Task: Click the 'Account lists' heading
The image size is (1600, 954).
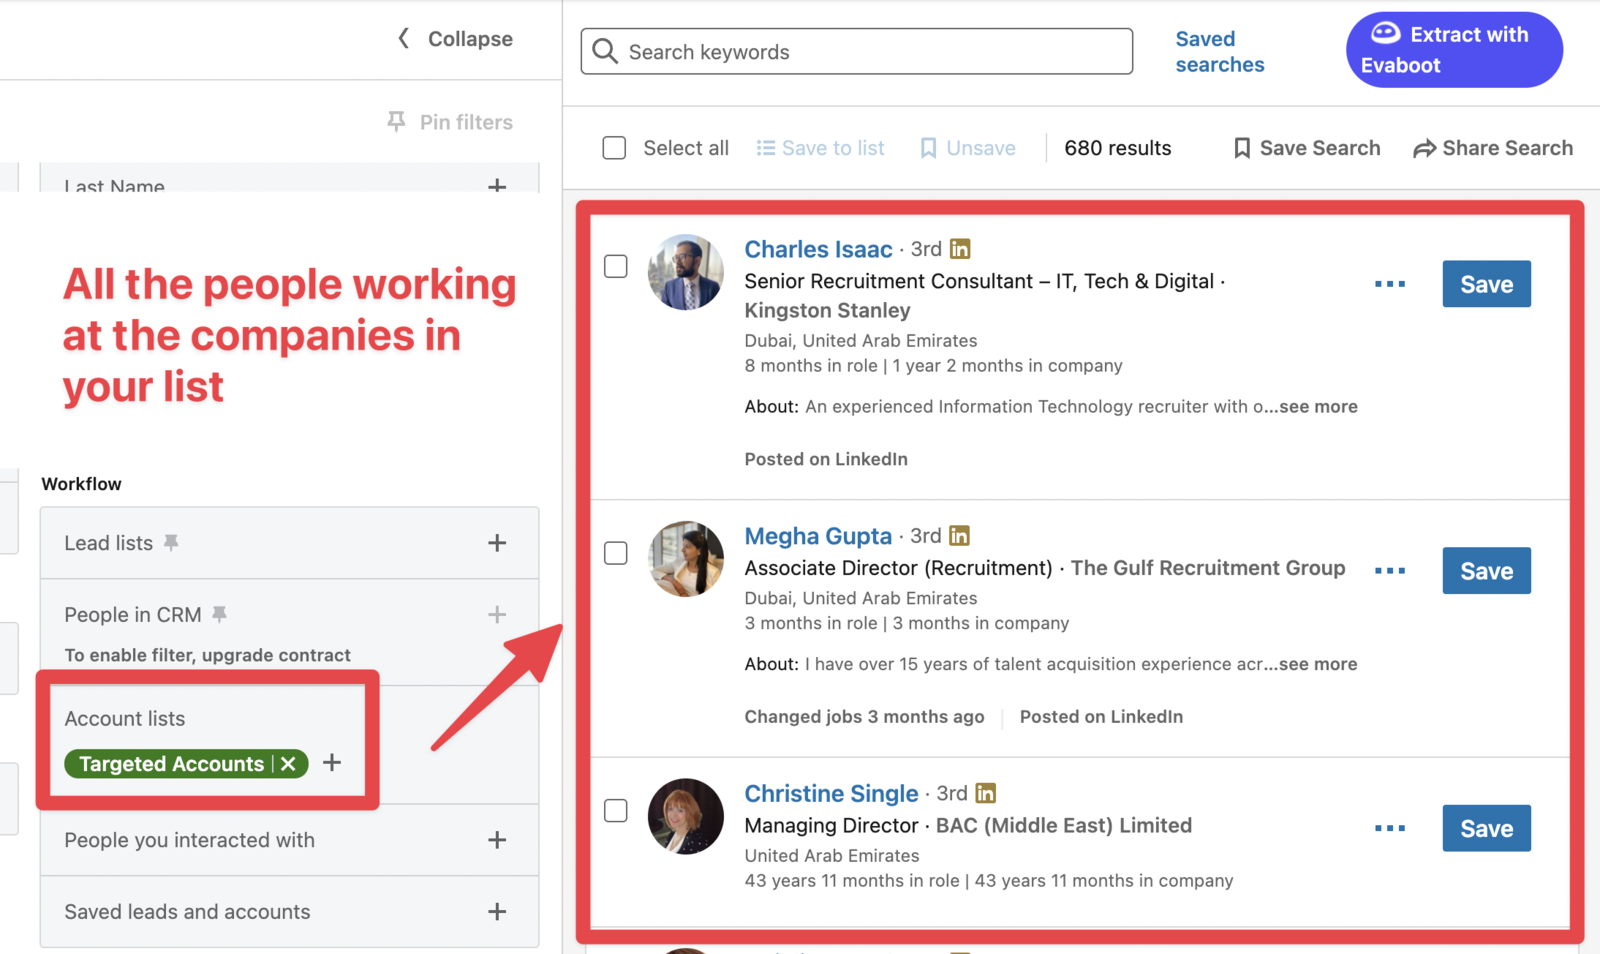Action: click(125, 718)
